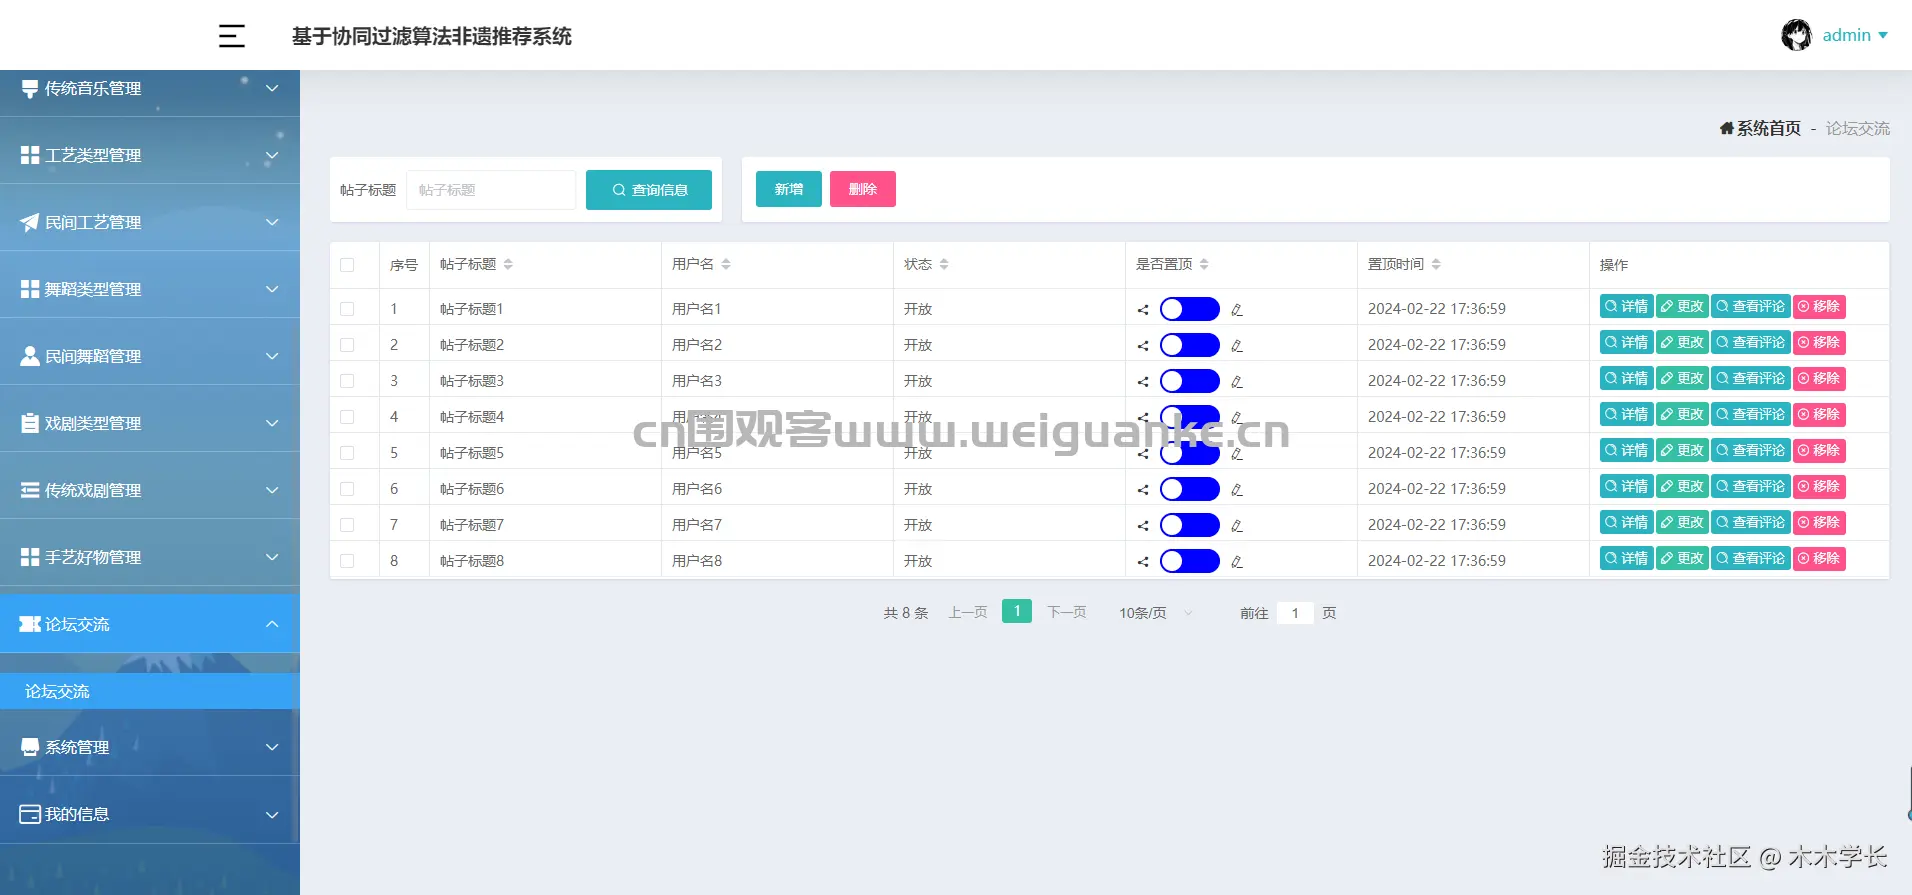Go to 系统首页 breadcrumb link
Screen dimensions: 1912x895
[x=1768, y=128]
